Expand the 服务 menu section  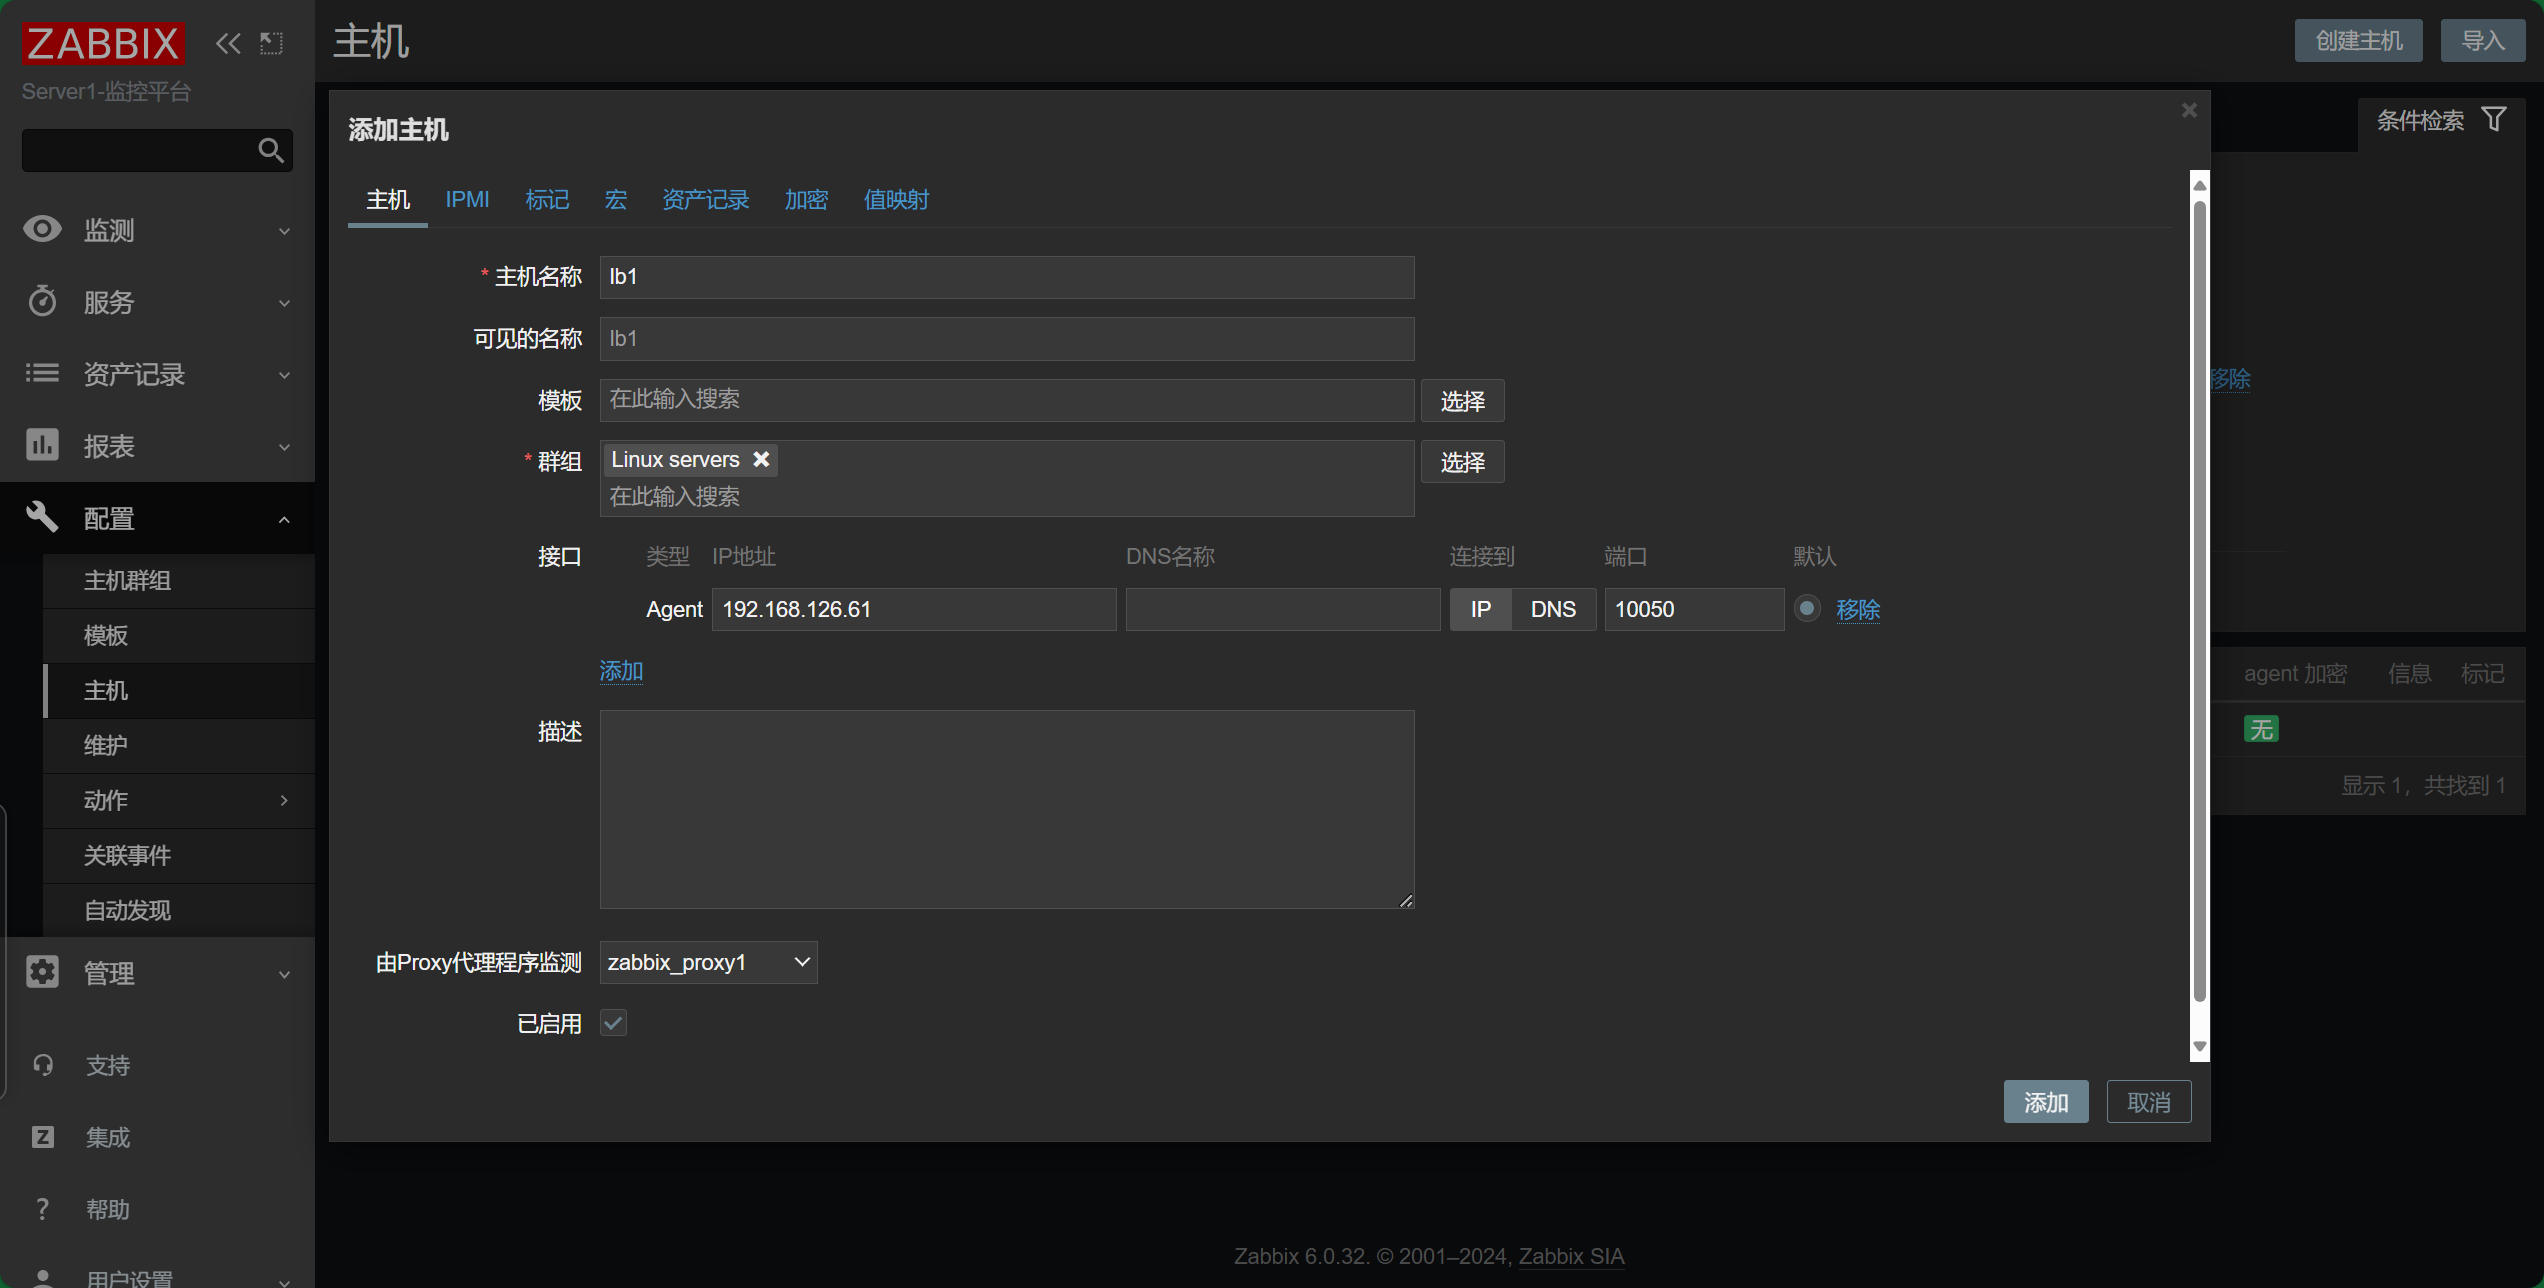[284, 303]
